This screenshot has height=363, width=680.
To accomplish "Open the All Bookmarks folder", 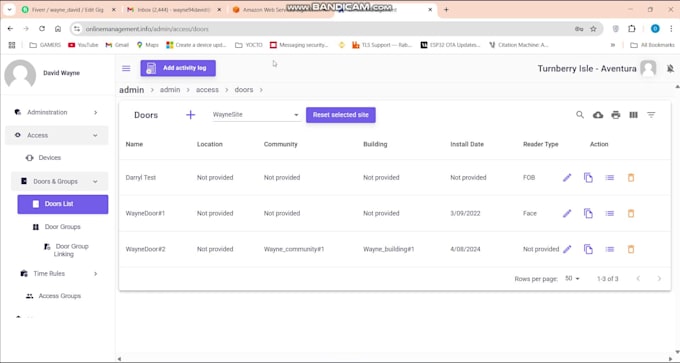I will coord(652,45).
